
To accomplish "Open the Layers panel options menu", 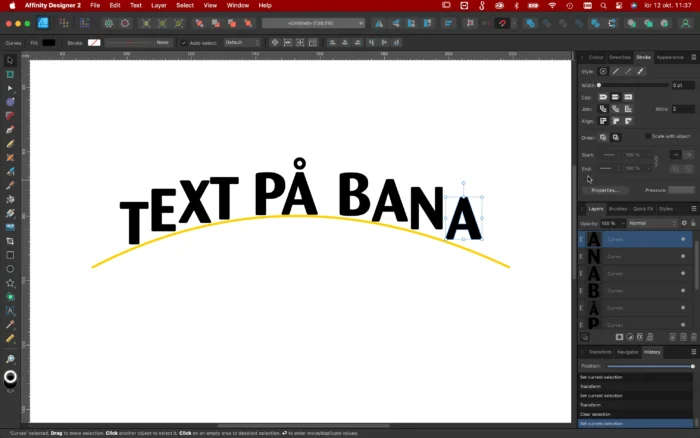I will pos(693,209).
